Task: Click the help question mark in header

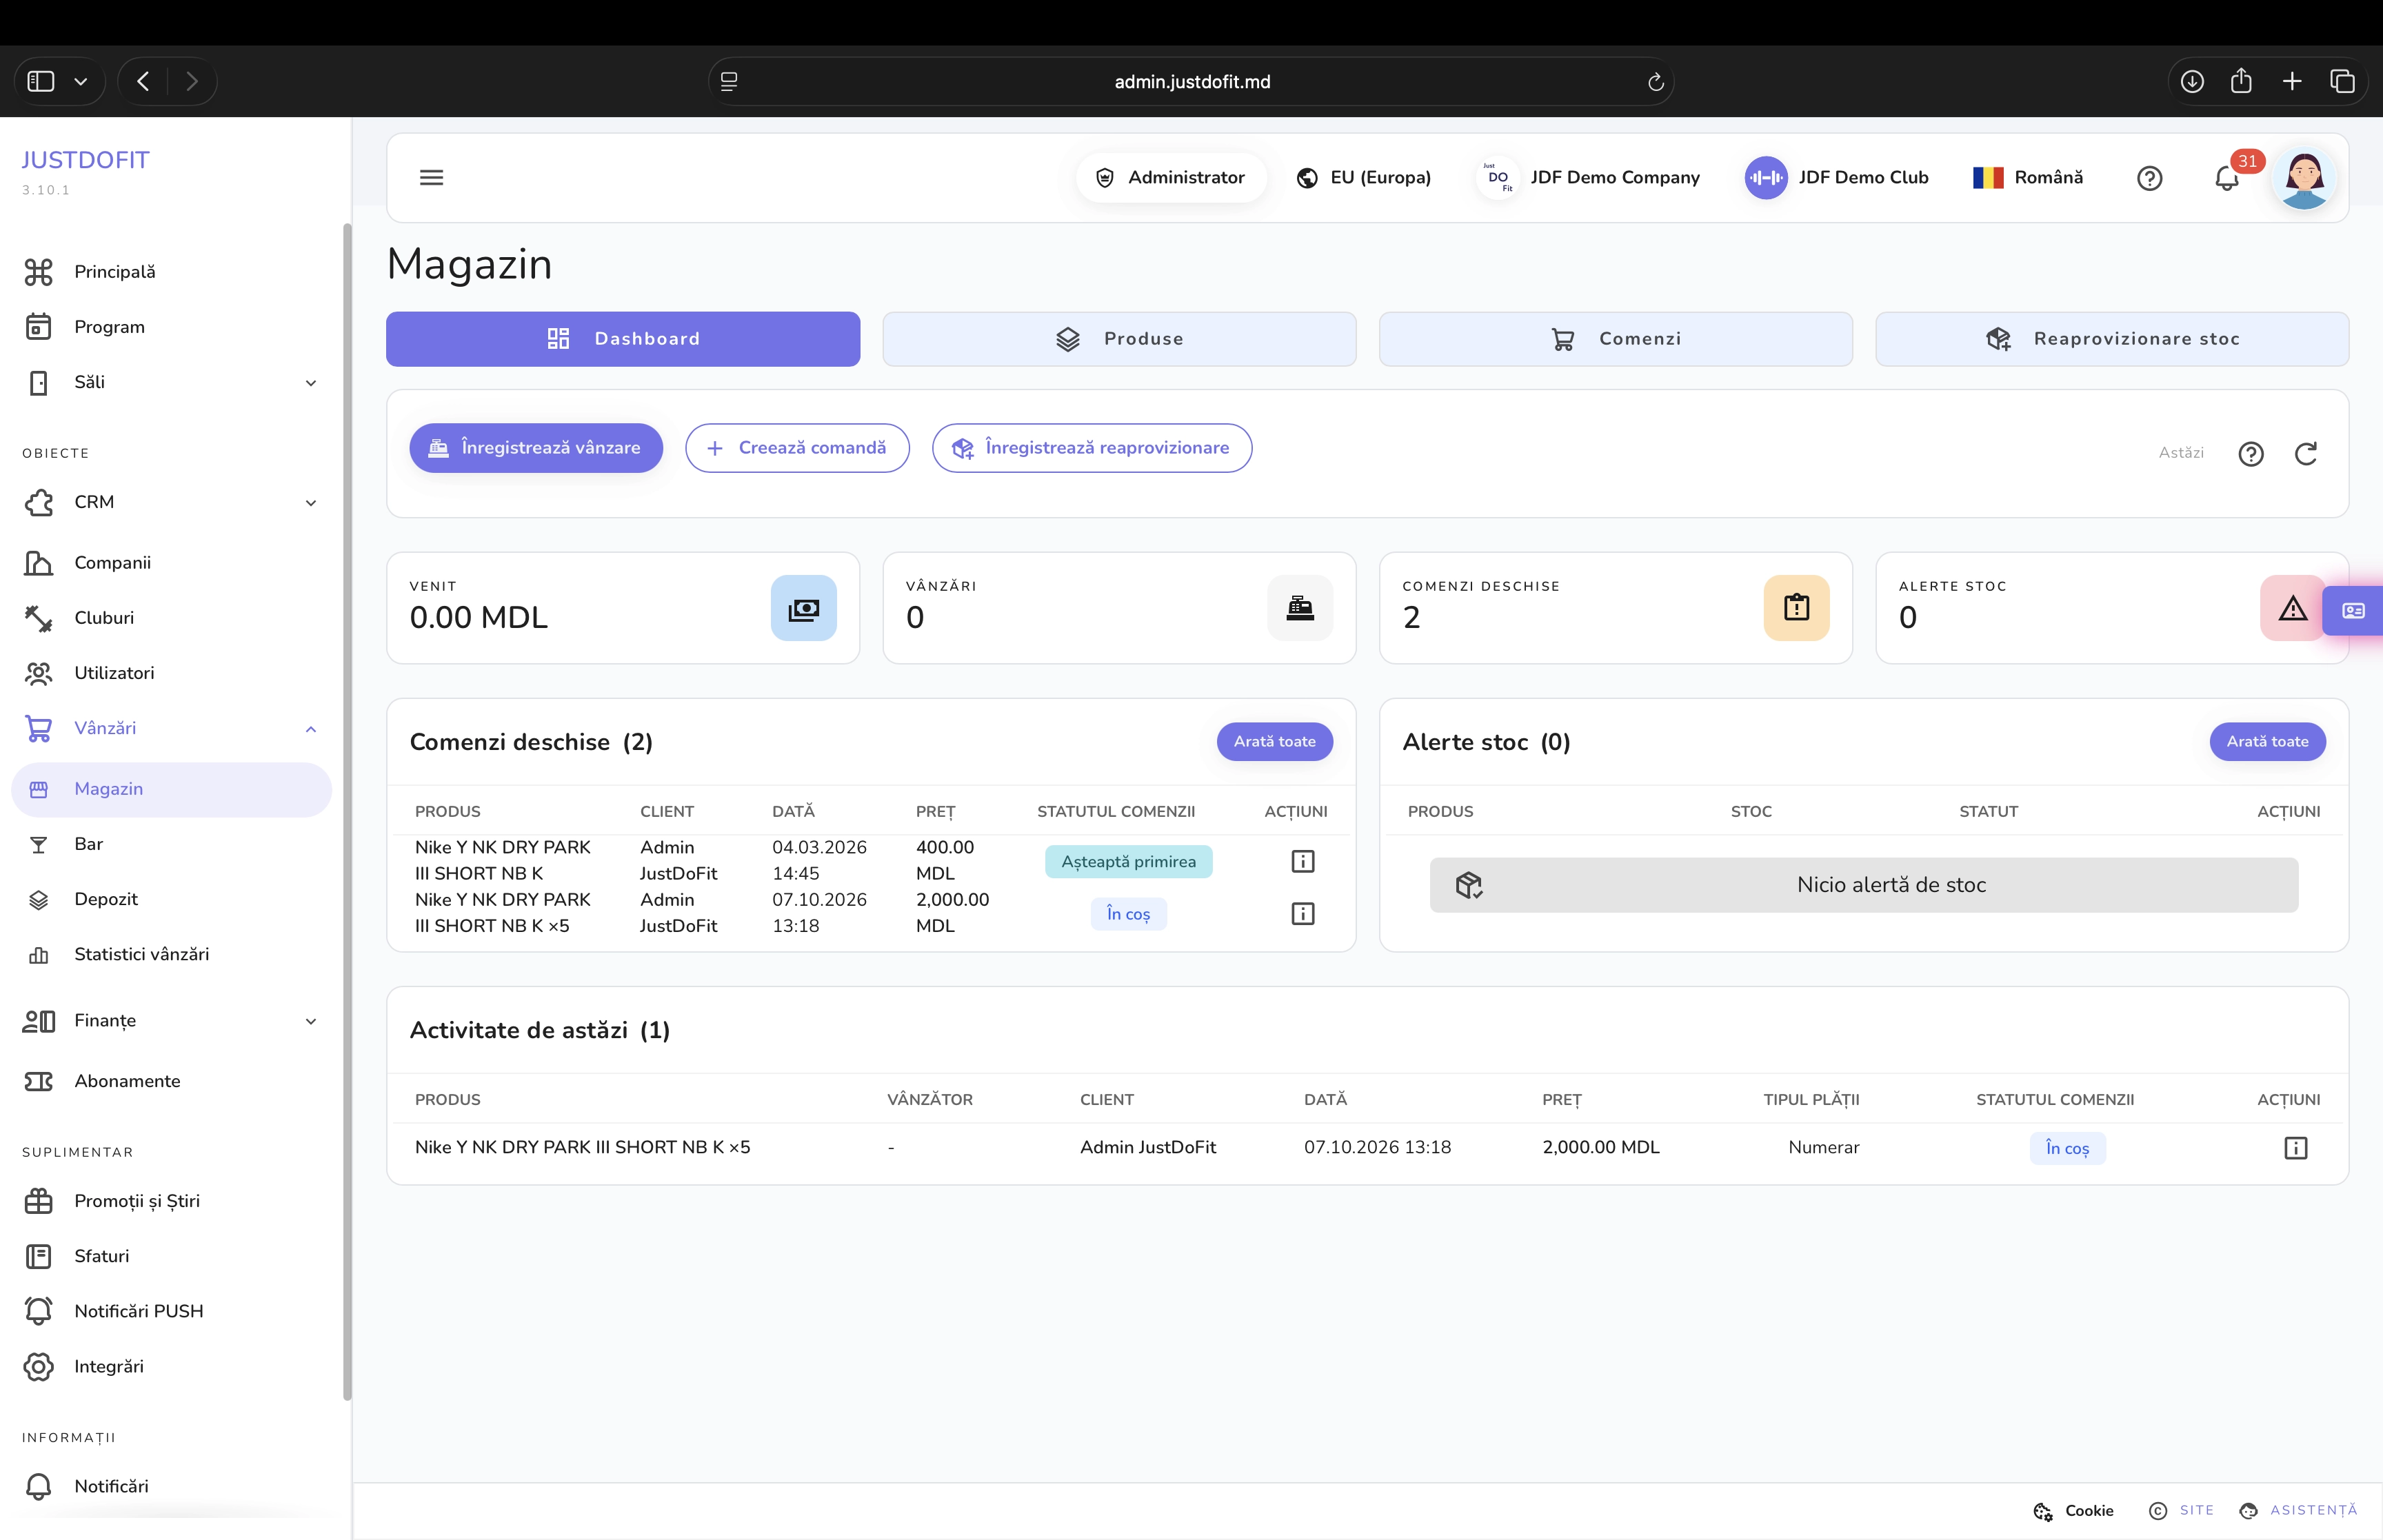Action: point(2149,178)
